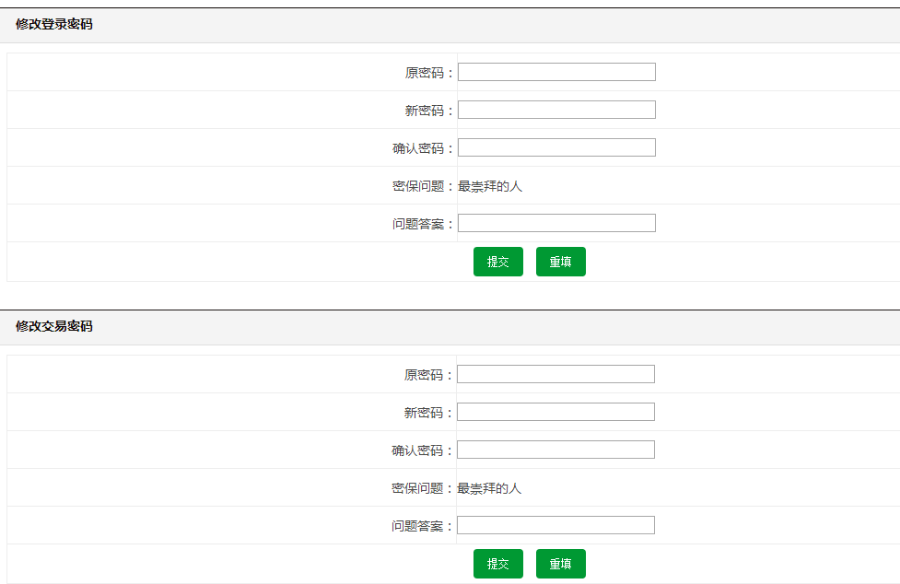Click the 原密码 field under 修改交易密码
900x584 pixels.
point(556,373)
